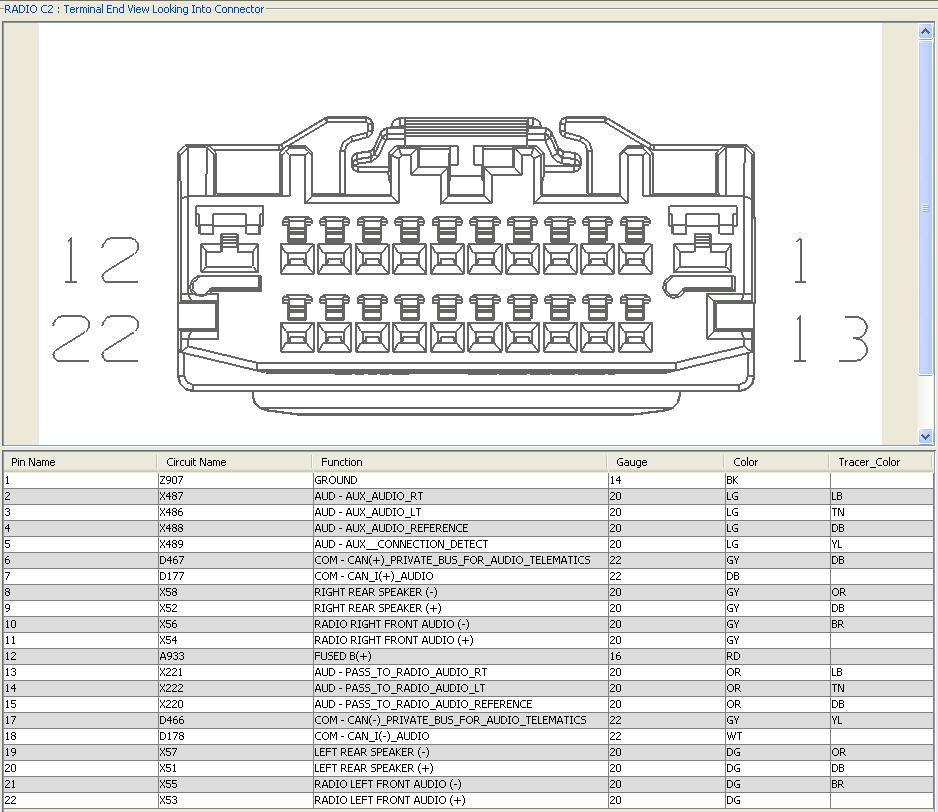Image resolution: width=938 pixels, height=812 pixels.
Task: Click the X489 AUX CONNECTION_DETECT row
Action: (401, 544)
